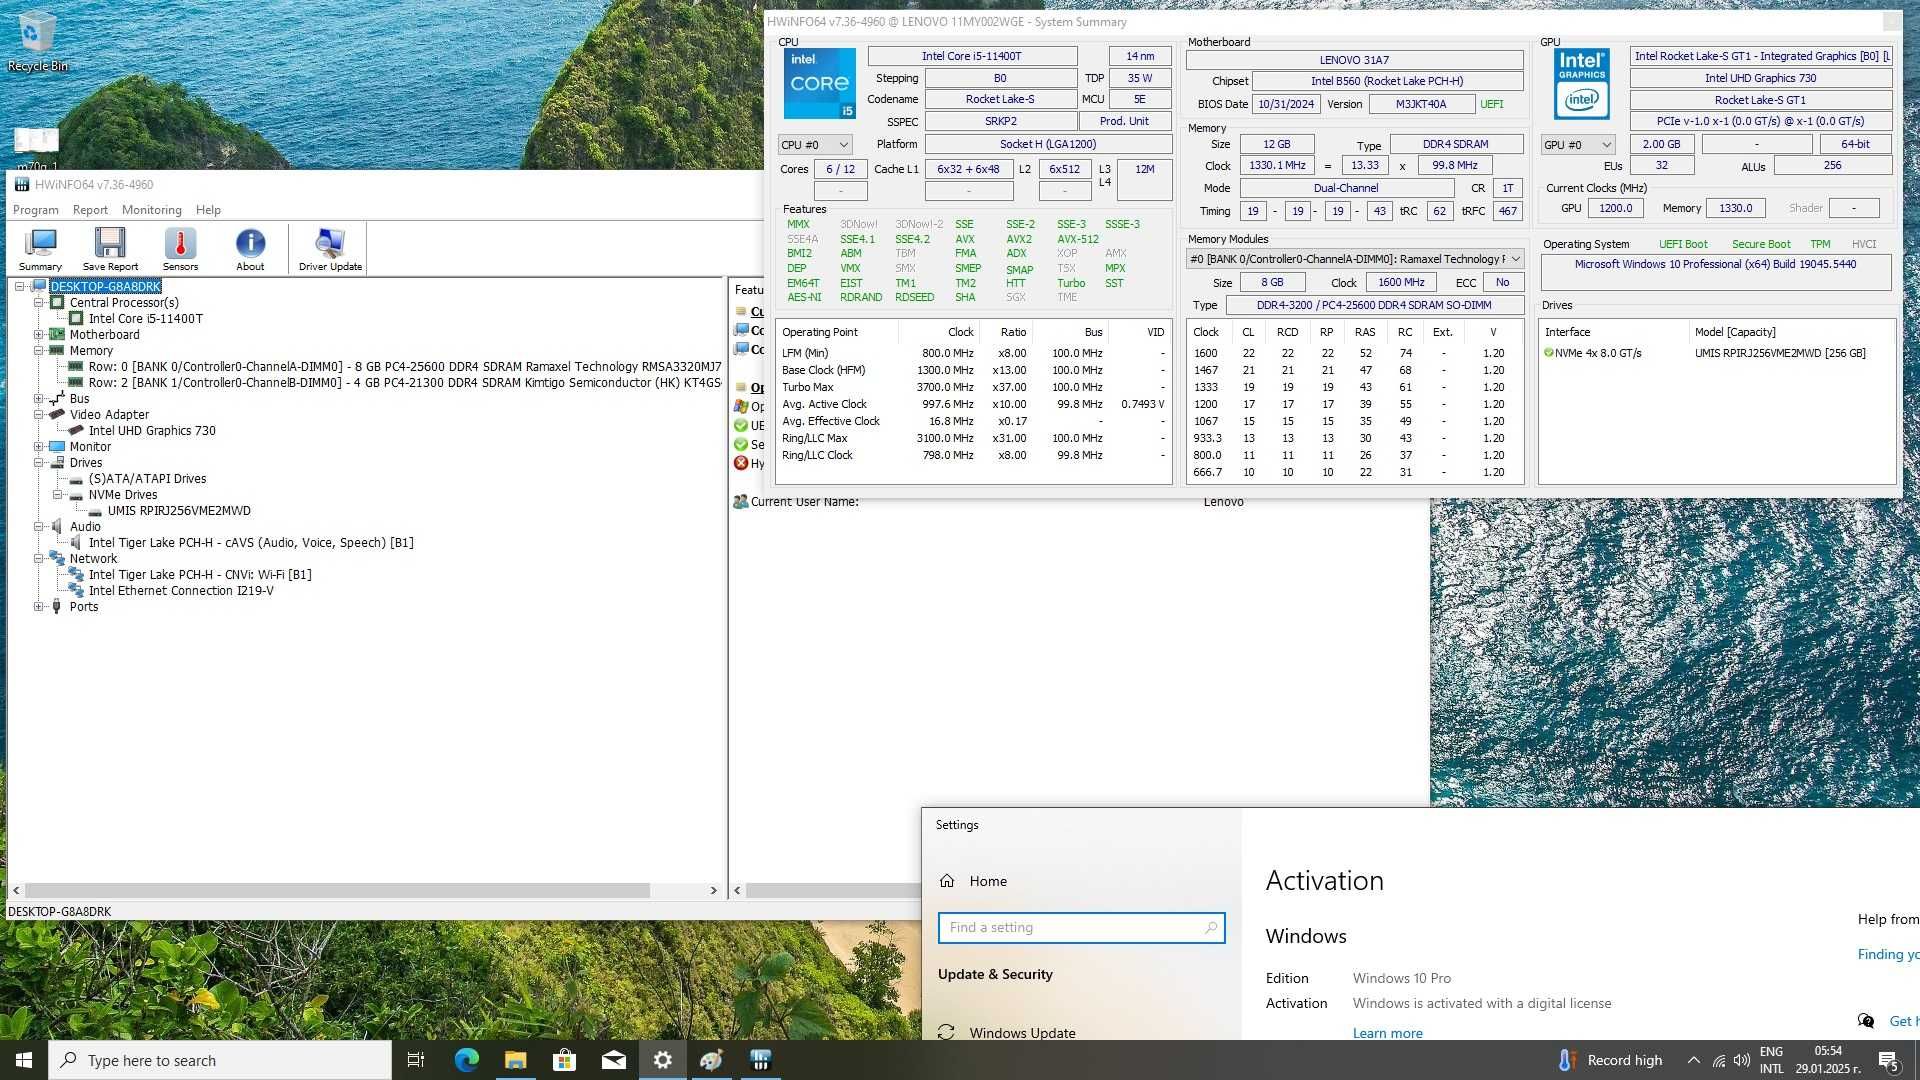The image size is (1920, 1080).
Task: Expand Monitor tree node
Action: [x=38, y=447]
